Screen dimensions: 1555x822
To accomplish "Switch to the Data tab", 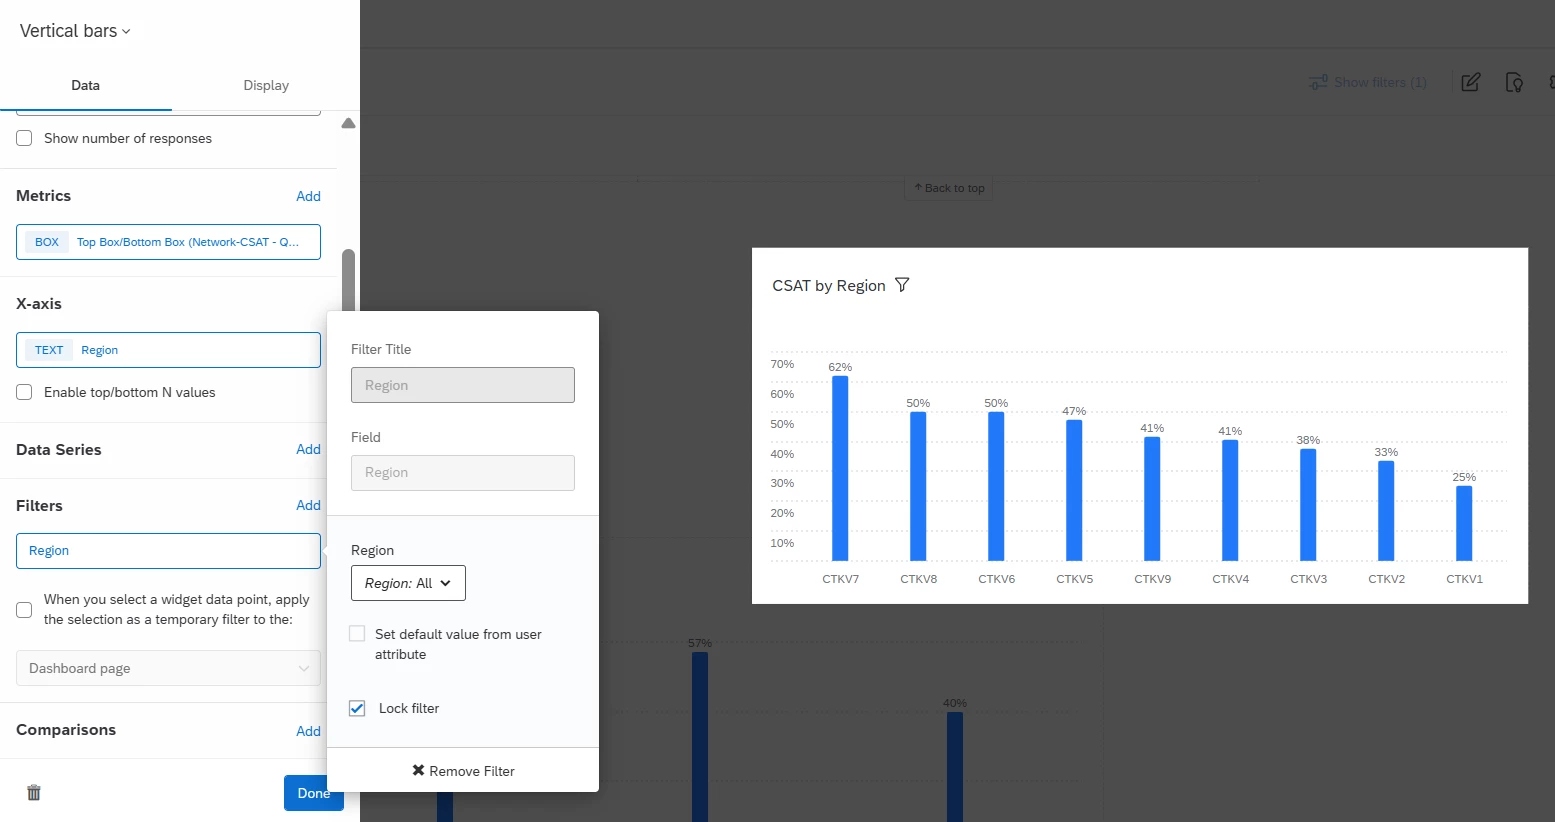I will 86,85.
